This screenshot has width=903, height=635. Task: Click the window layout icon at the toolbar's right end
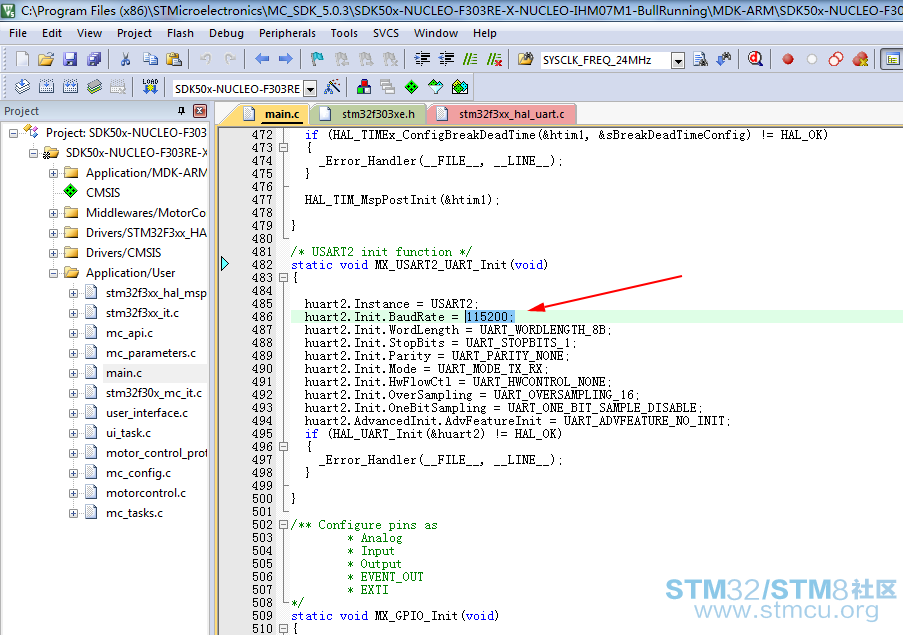pos(892,59)
